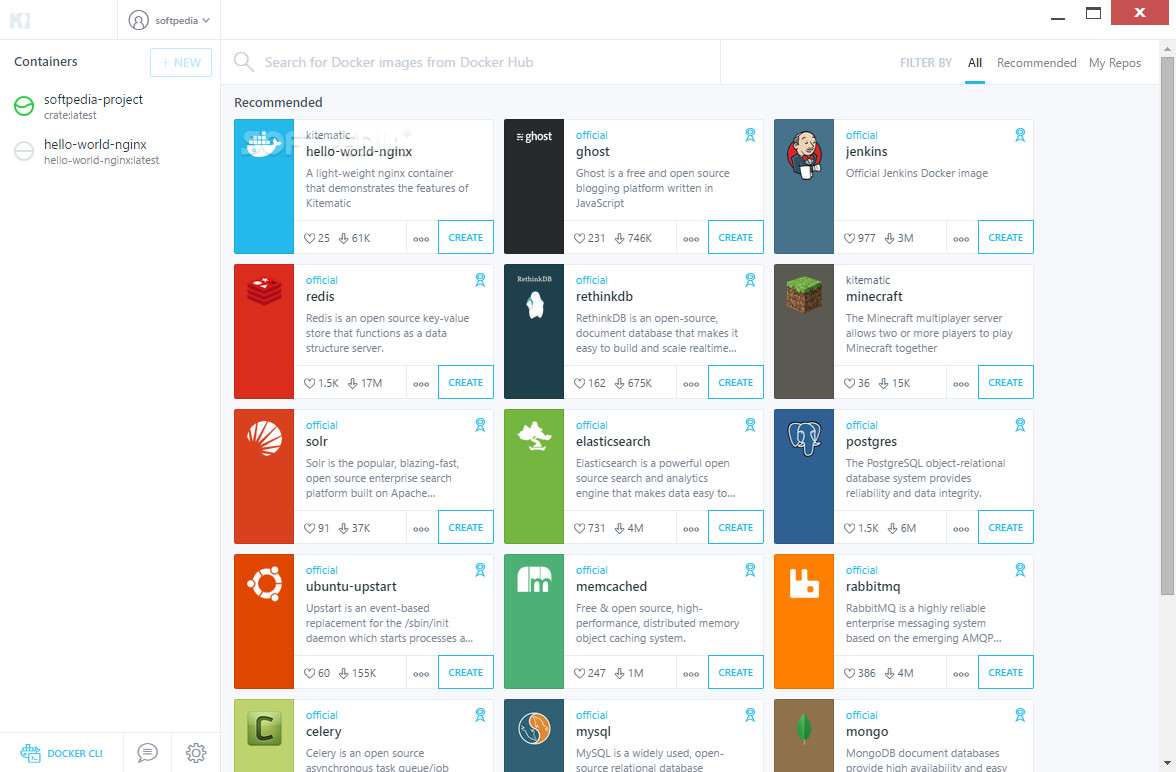Viewport: 1176px width, 772px height.
Task: Open the feedback chat icon
Action: (148, 752)
